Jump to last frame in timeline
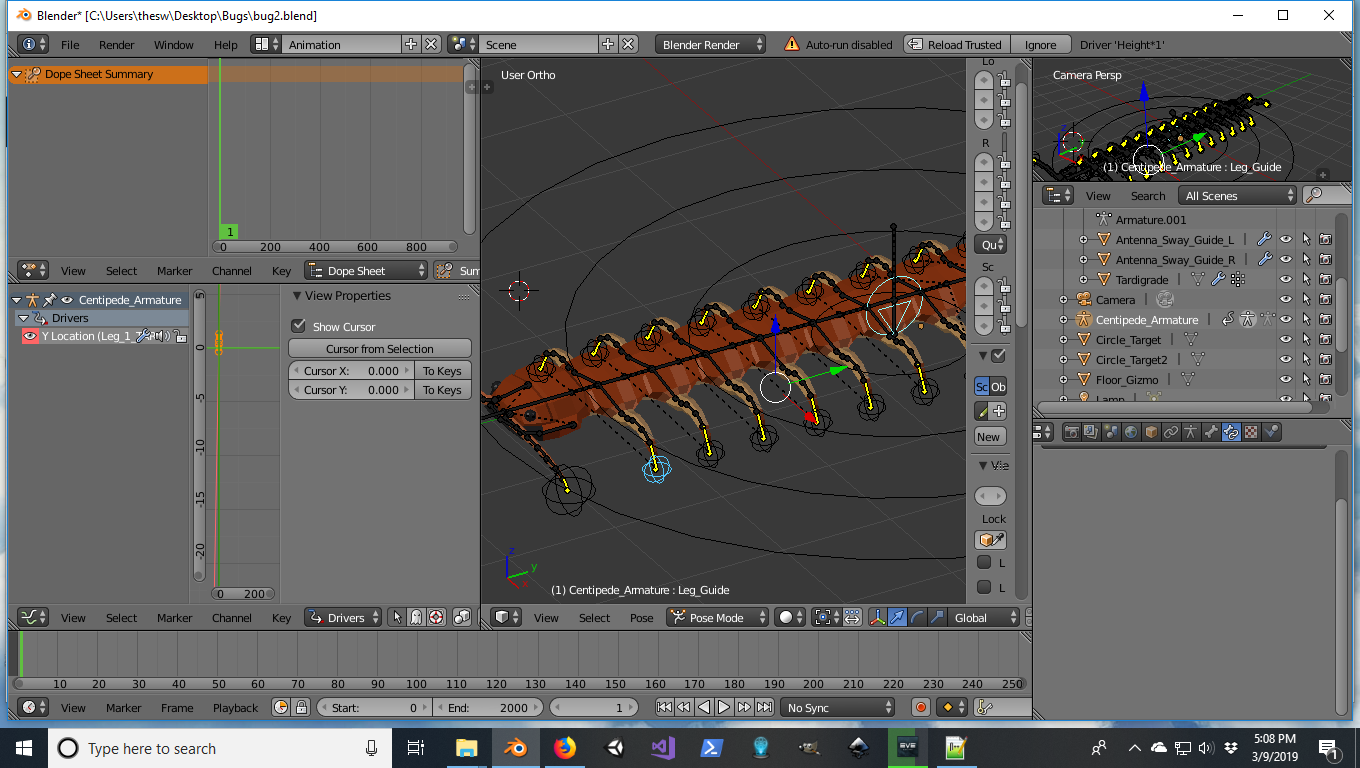This screenshot has width=1360, height=768. pyautogui.click(x=764, y=707)
